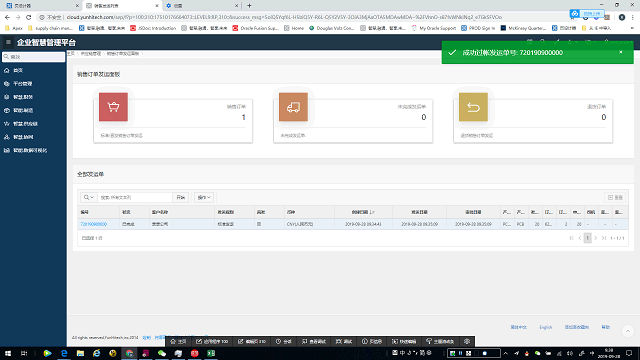Reload the page with the refresh button
The height and width of the screenshot is (360, 640).
point(29,17)
